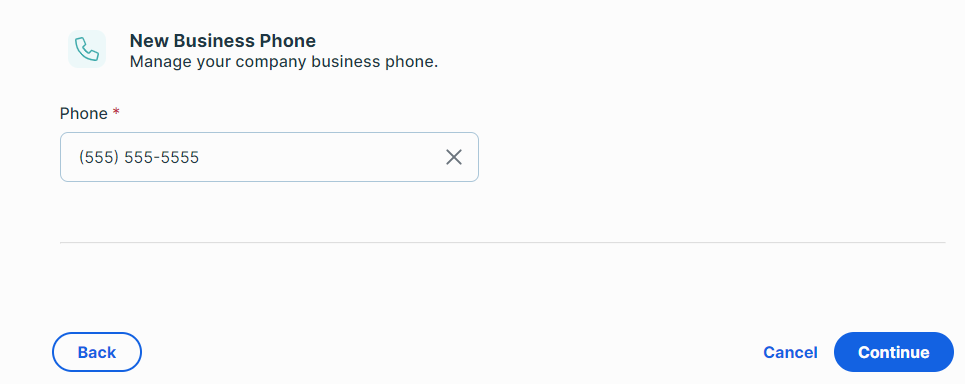The image size is (965, 384).
Task: Click the horizontal divider line below the form
Action: [x=502, y=242]
